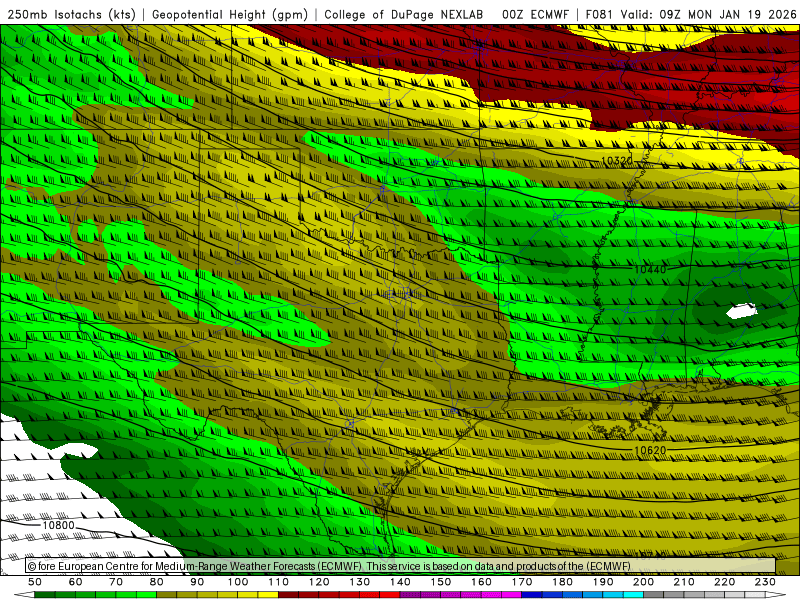The height and width of the screenshot is (600, 800).
Task: Click the 10440 height contour label
Action: click(x=650, y=269)
